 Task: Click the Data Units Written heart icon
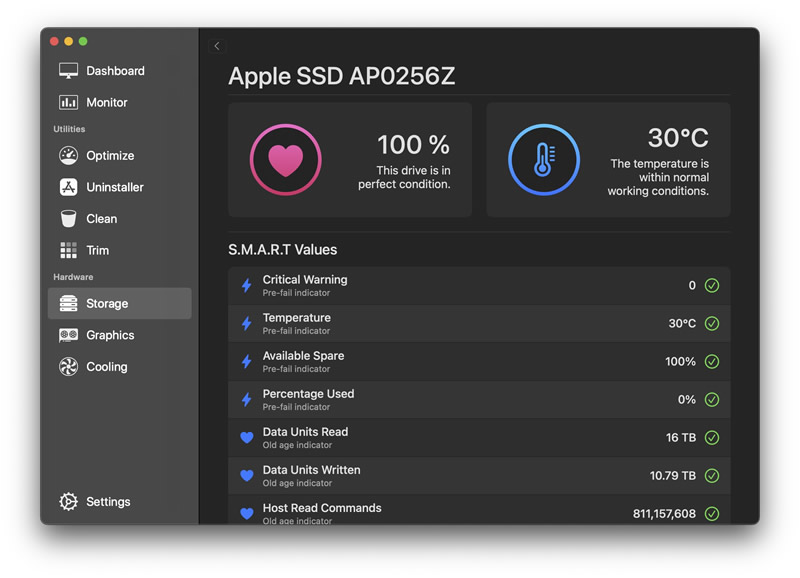point(247,475)
